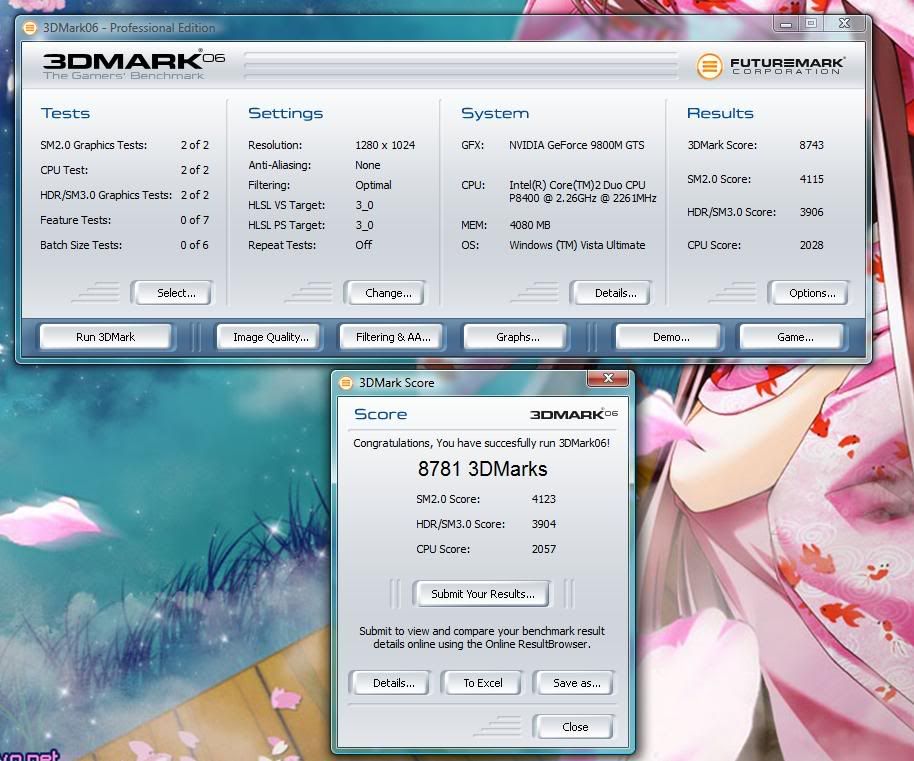Close the 3DMark06 Professional Edition window
The image size is (914, 761).
tap(844, 23)
